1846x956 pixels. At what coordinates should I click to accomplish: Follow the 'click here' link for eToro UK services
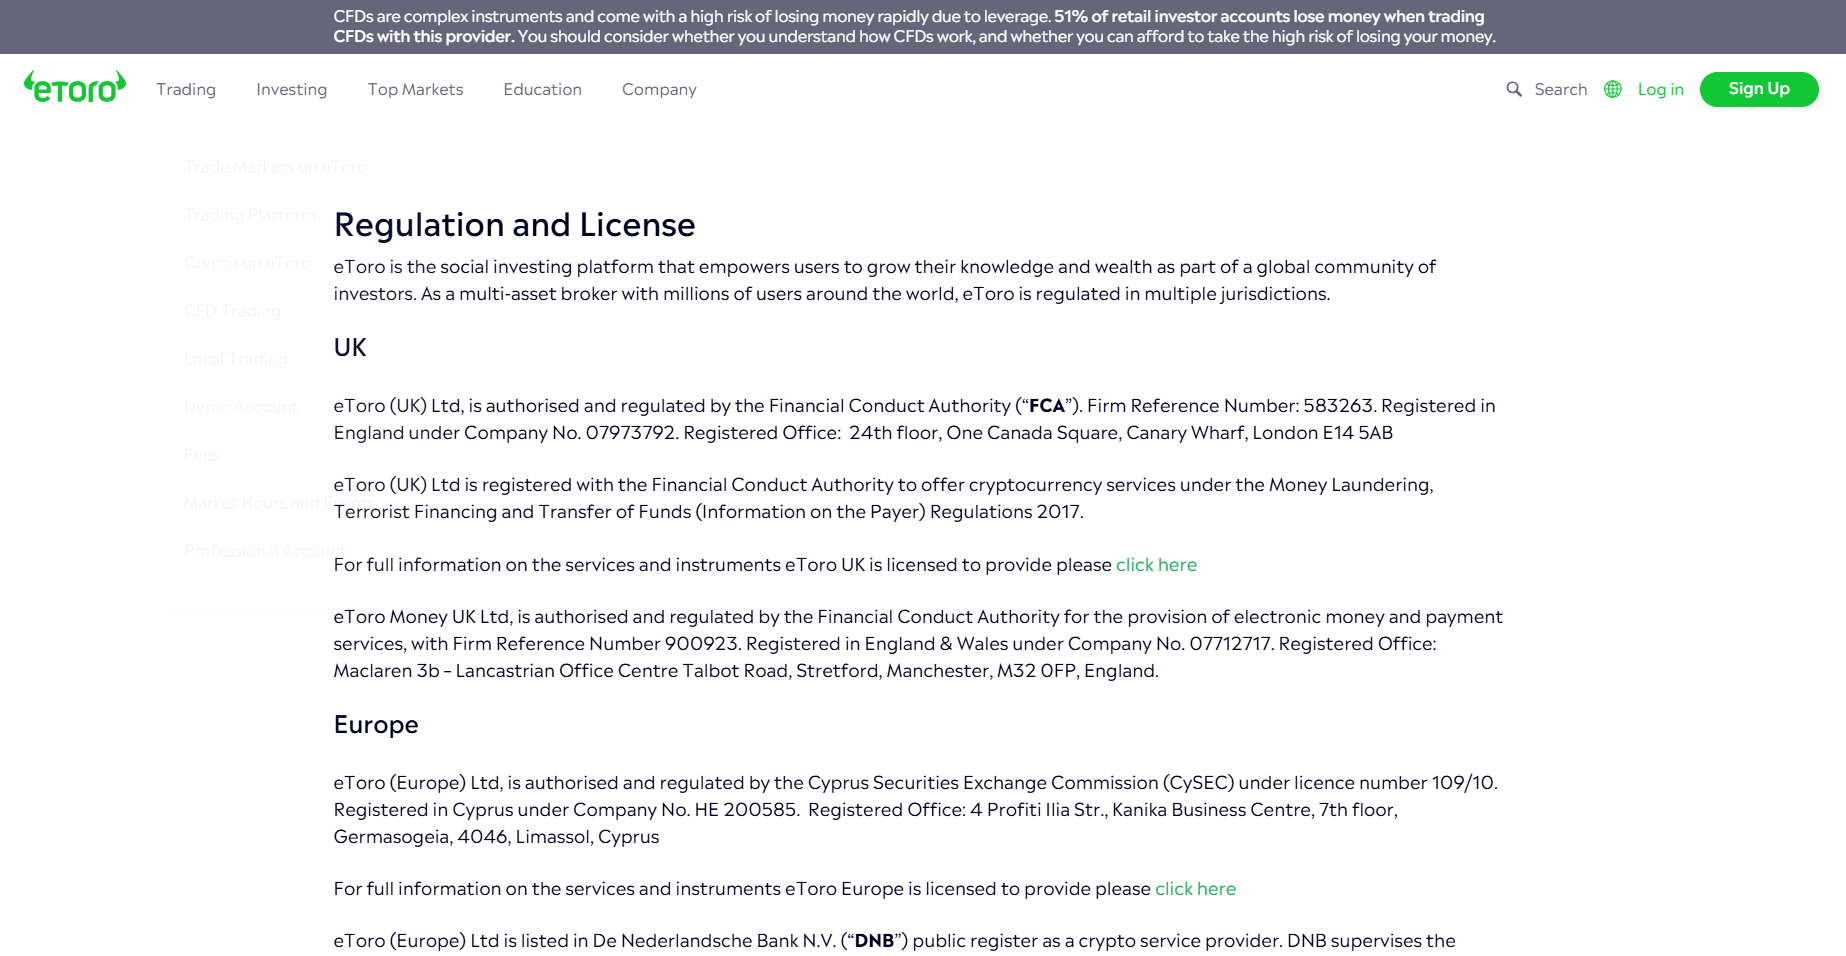[x=1156, y=565]
